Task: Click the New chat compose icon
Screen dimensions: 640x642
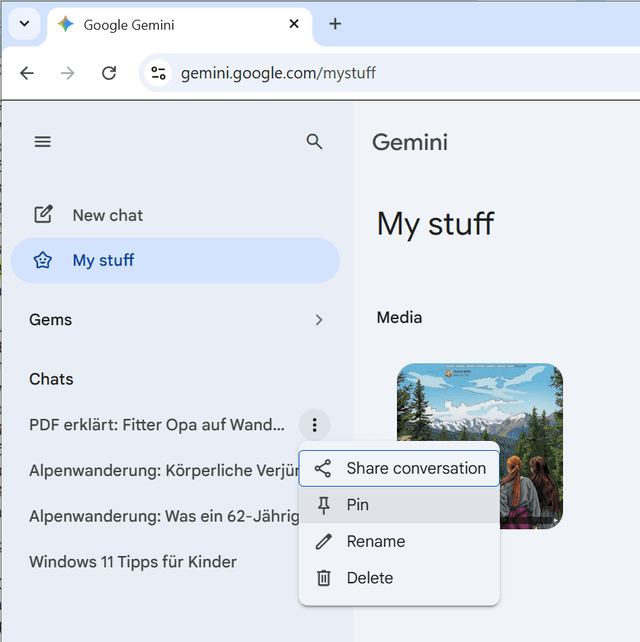Action: (x=43, y=214)
